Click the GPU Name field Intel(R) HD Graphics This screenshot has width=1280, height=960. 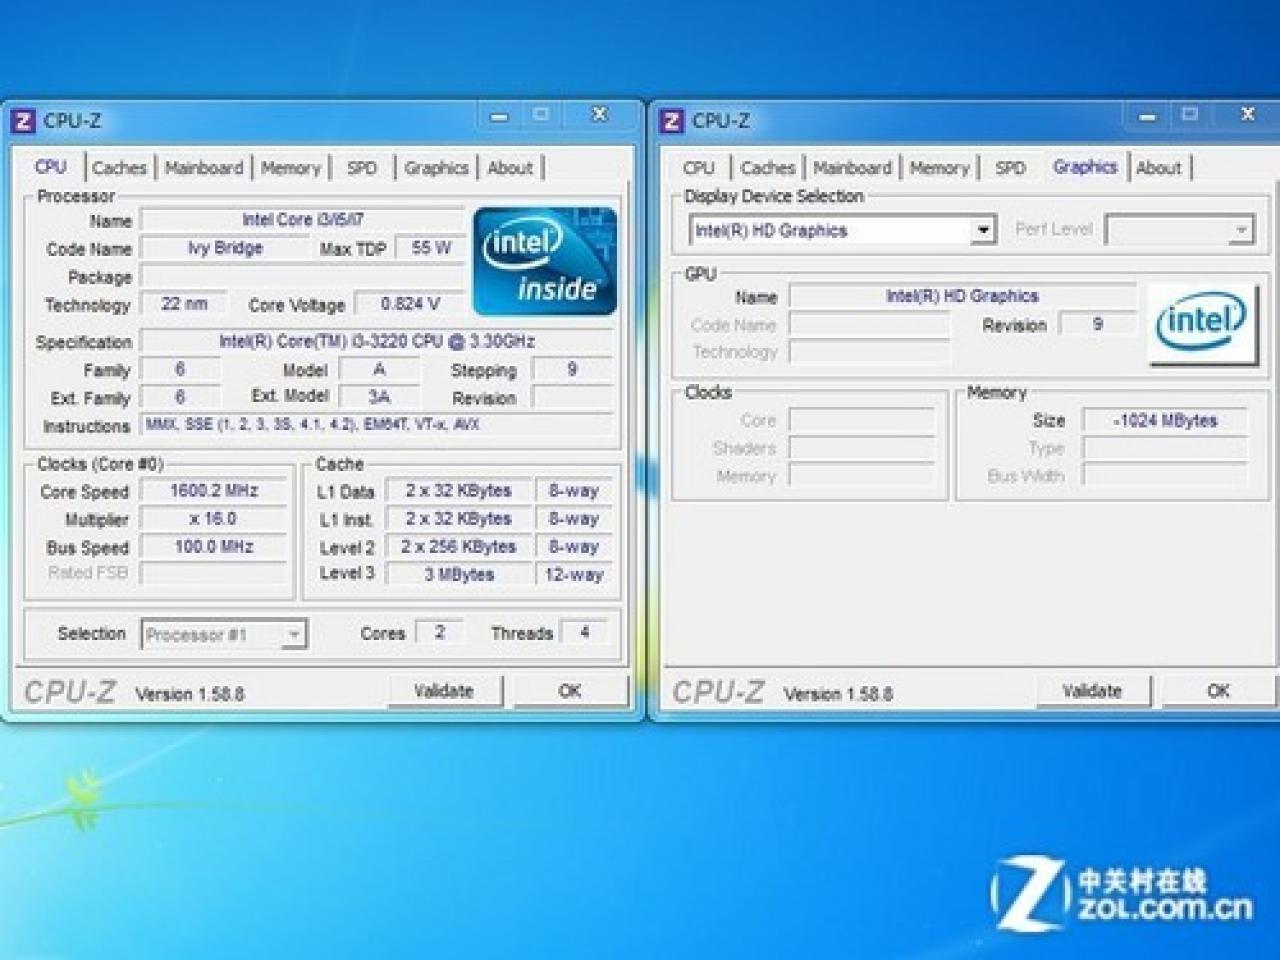(x=962, y=296)
